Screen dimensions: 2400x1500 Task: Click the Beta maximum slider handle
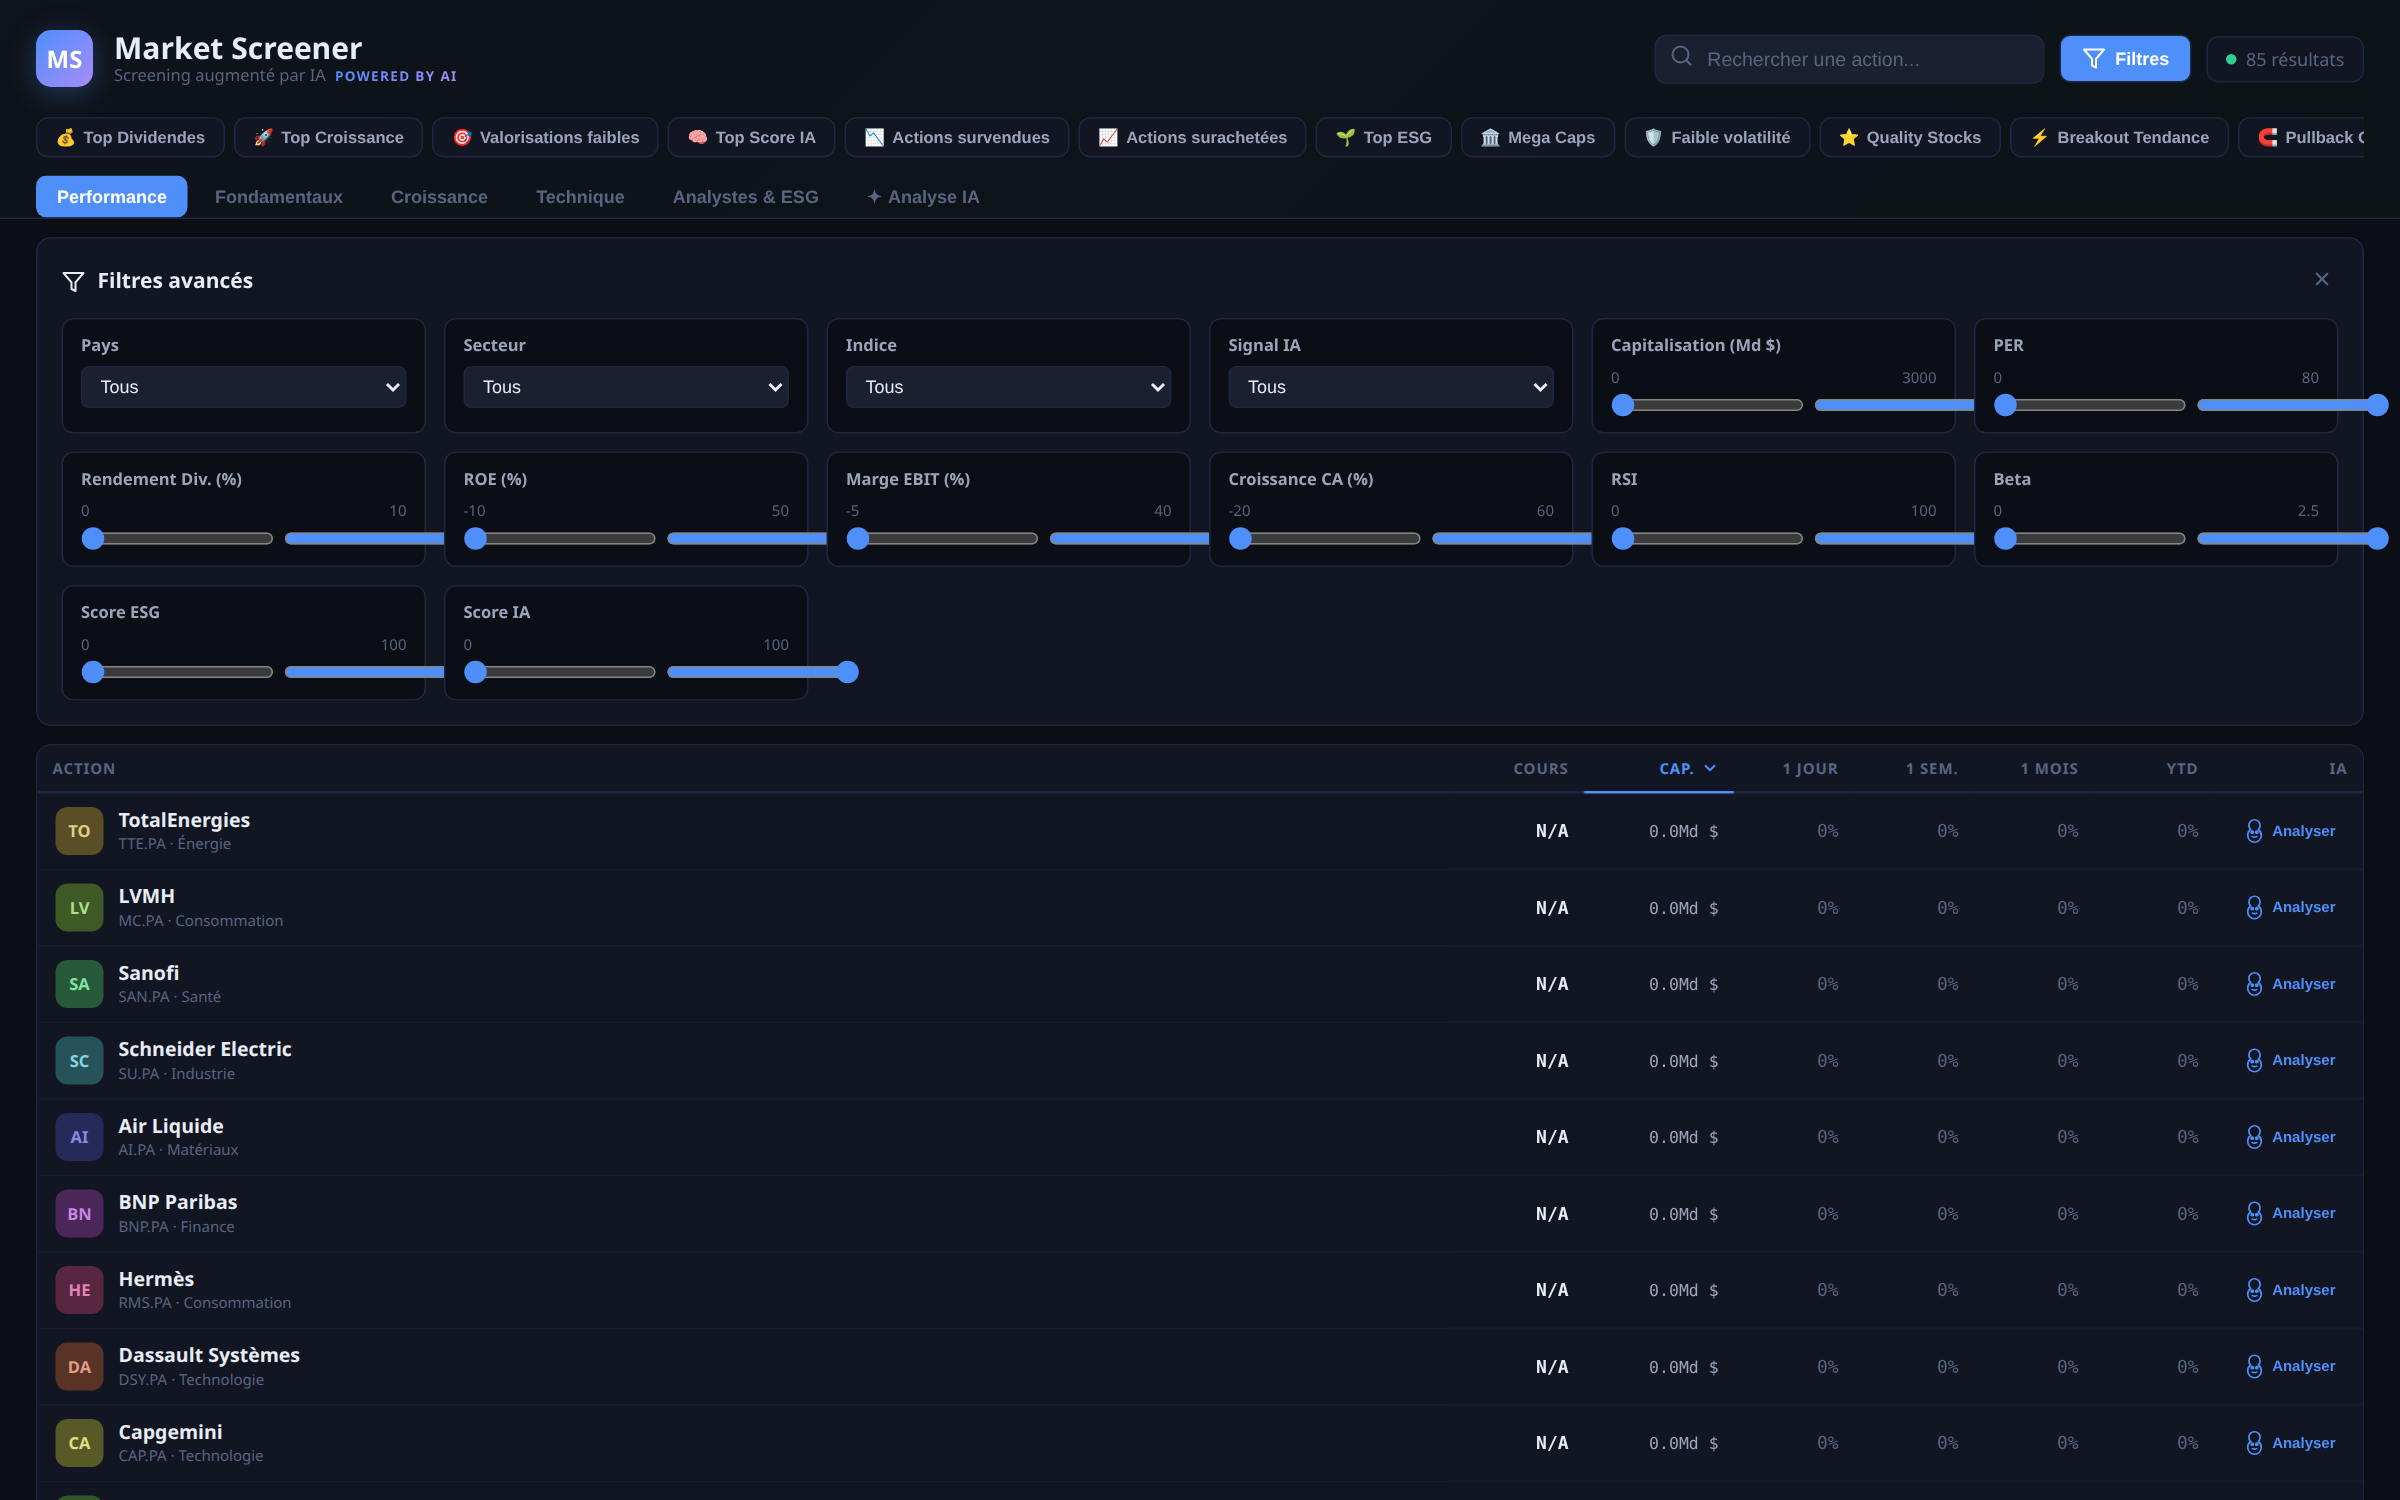point(2377,539)
